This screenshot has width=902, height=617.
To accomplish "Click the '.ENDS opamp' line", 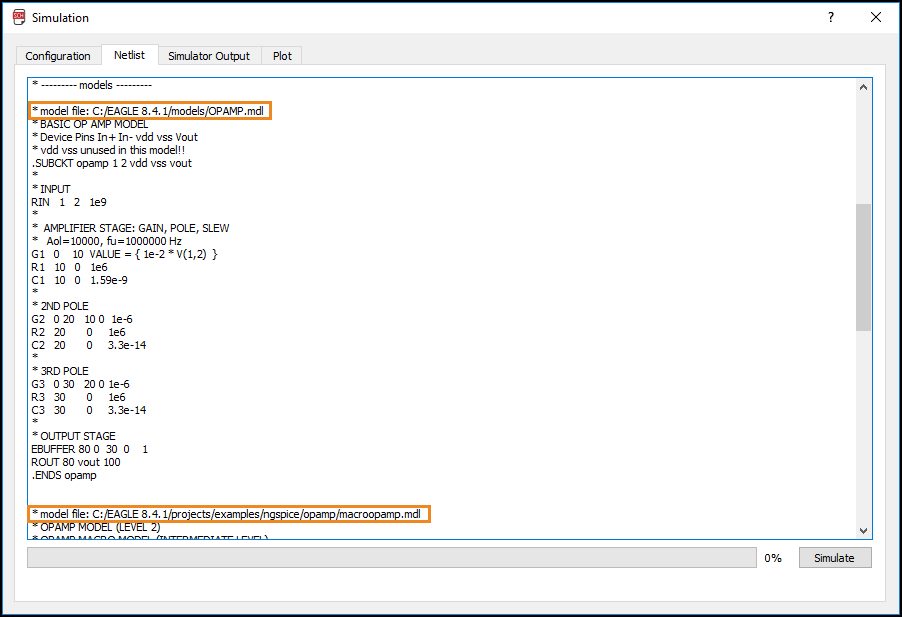I will point(64,476).
